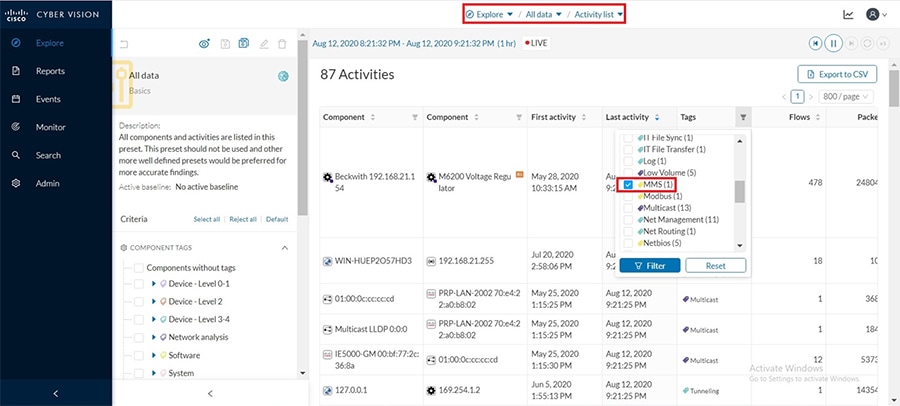The width and height of the screenshot is (900, 406).
Task: Go to the next page arrow
Action: (810, 97)
